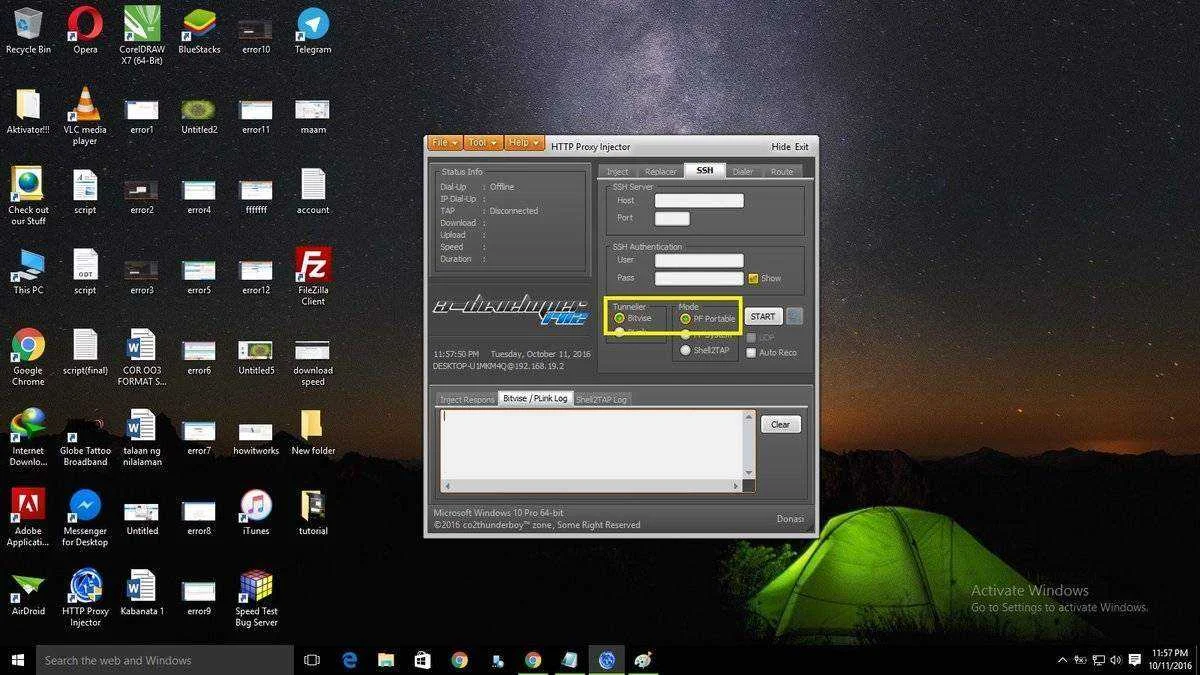Focus the SSH Pass input field
Image resolution: width=1200 pixels, height=675 pixels.
point(699,278)
